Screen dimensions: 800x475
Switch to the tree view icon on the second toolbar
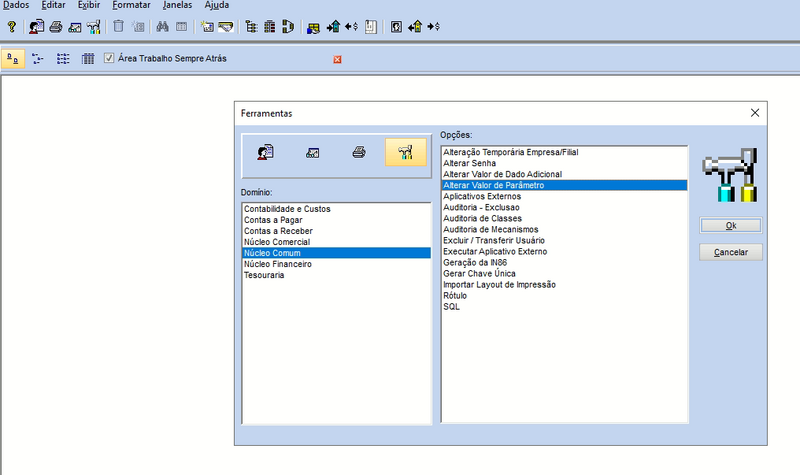(x=37, y=59)
